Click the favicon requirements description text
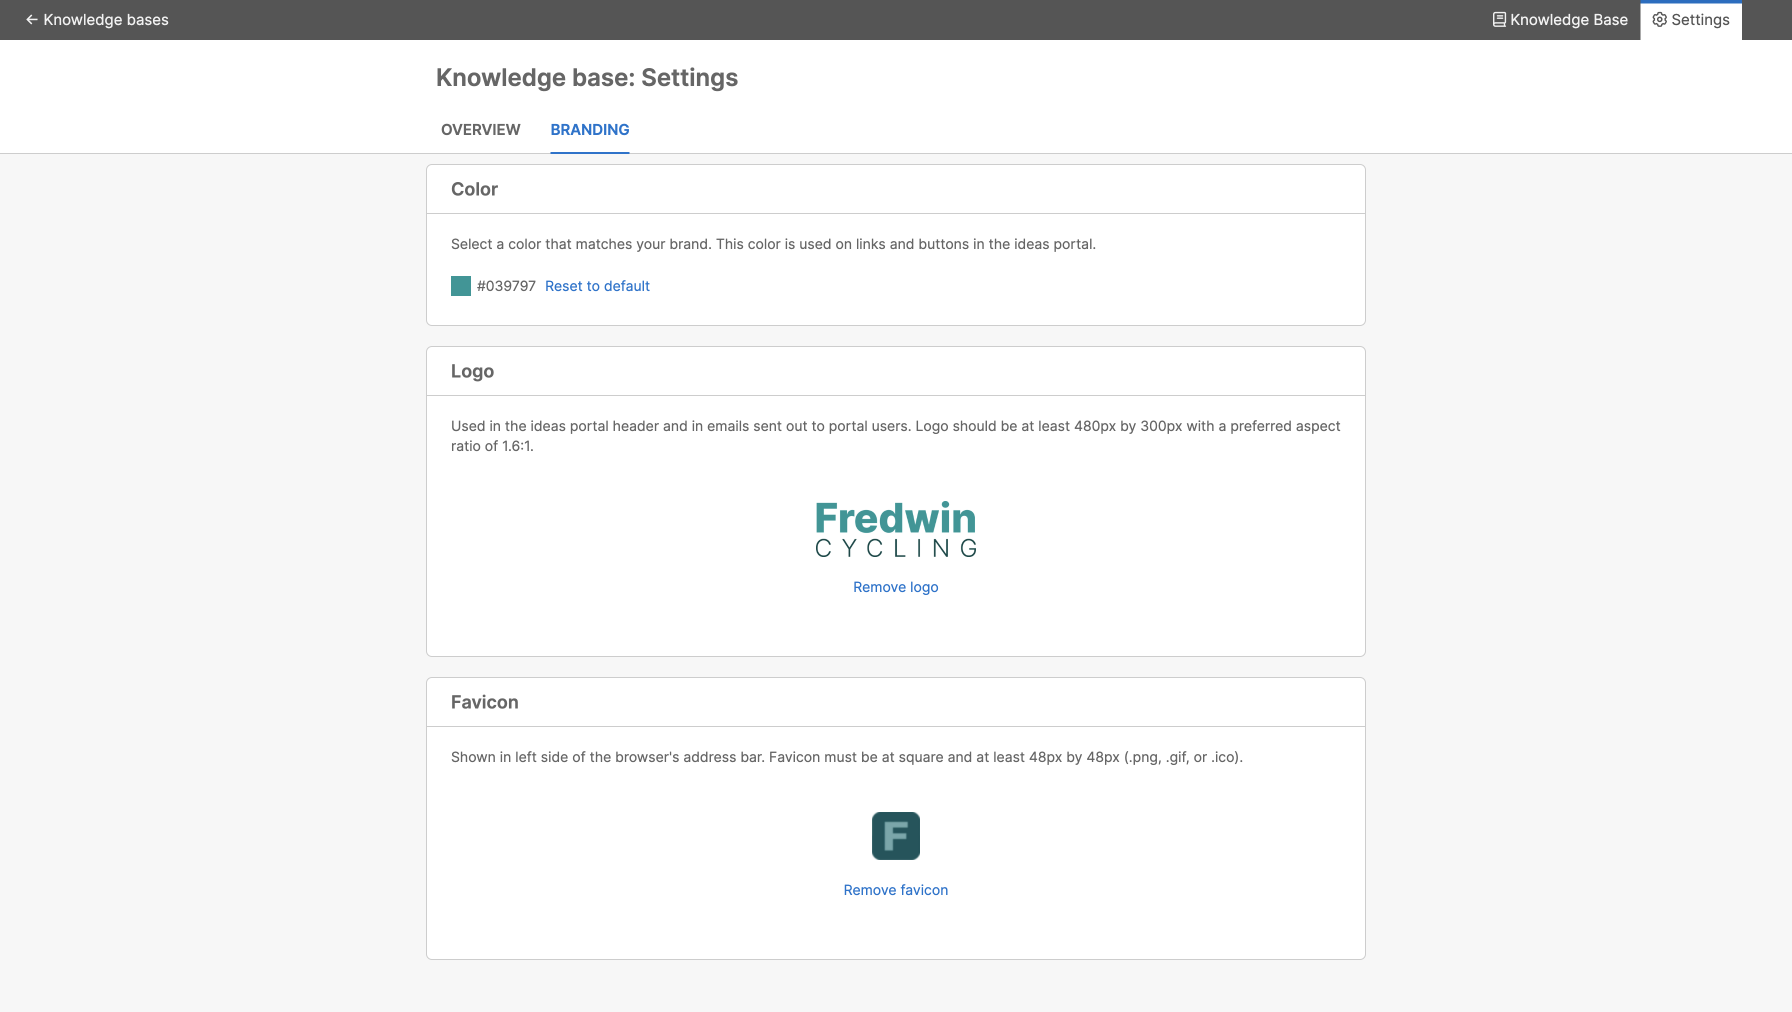This screenshot has width=1792, height=1012. point(846,757)
